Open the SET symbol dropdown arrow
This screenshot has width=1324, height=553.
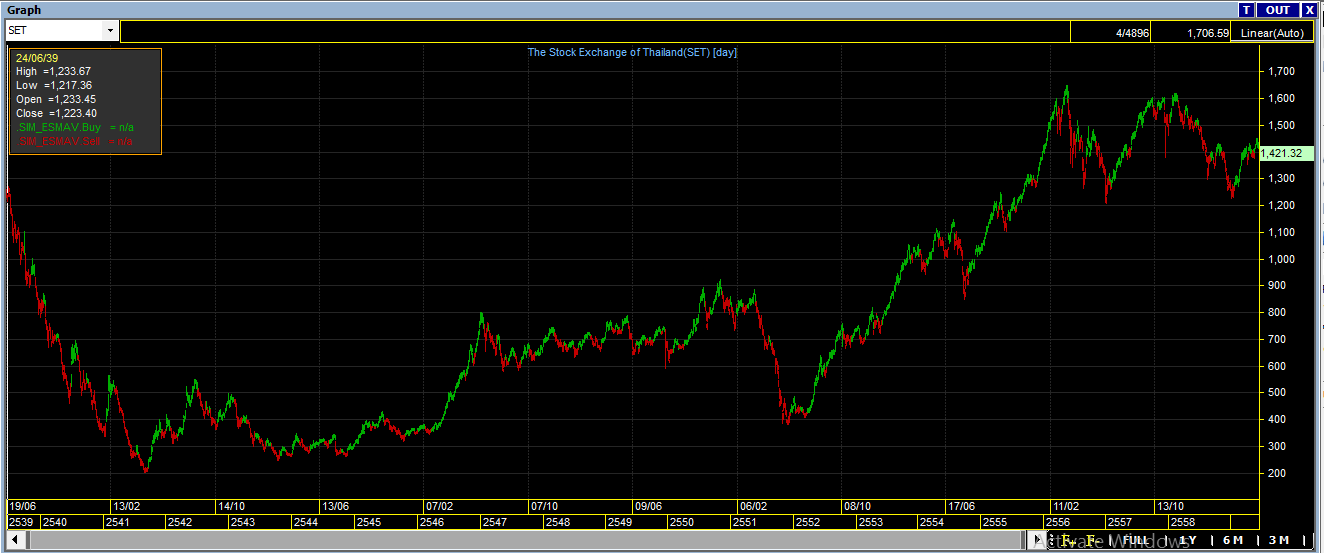tap(110, 31)
